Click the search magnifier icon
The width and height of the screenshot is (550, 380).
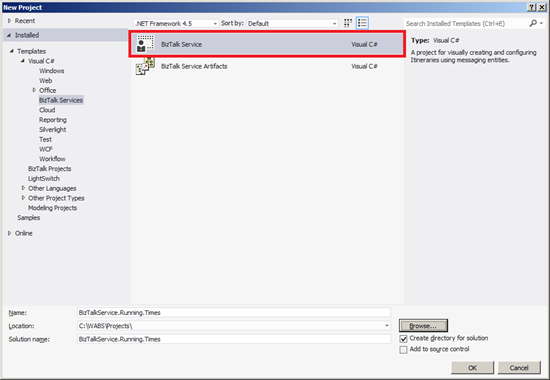[533, 23]
